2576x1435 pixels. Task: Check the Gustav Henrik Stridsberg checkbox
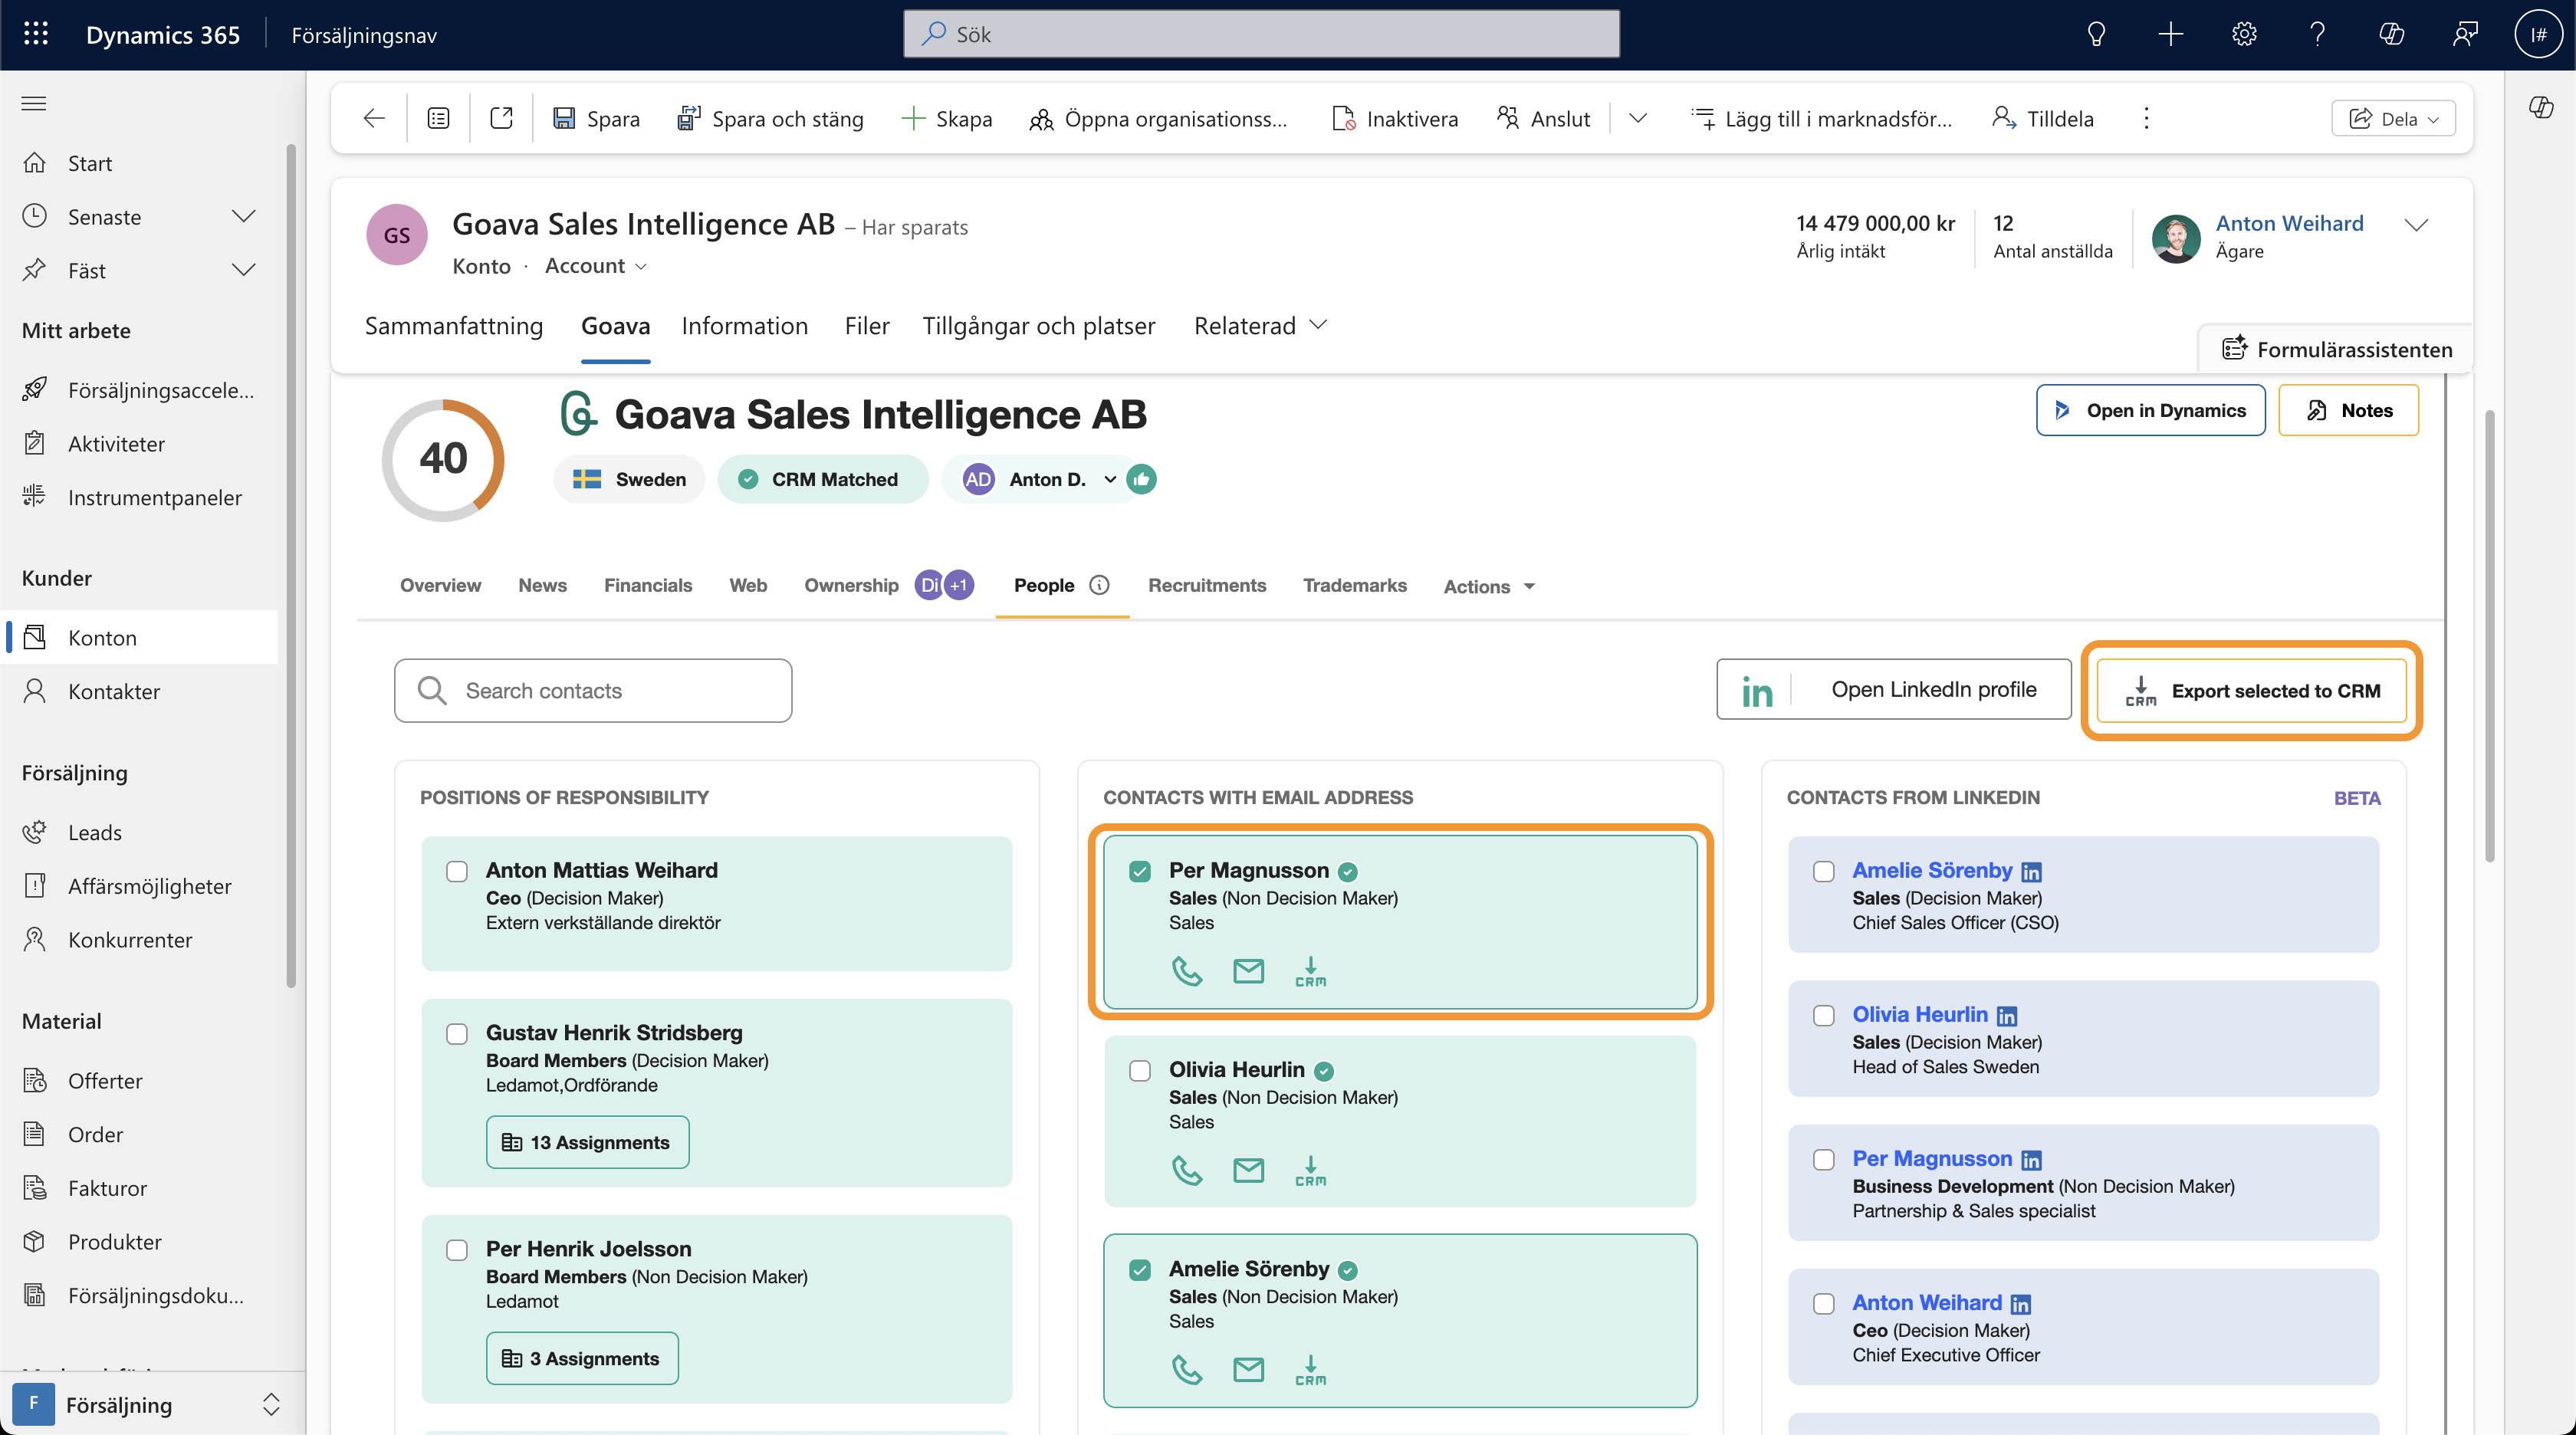click(457, 1034)
